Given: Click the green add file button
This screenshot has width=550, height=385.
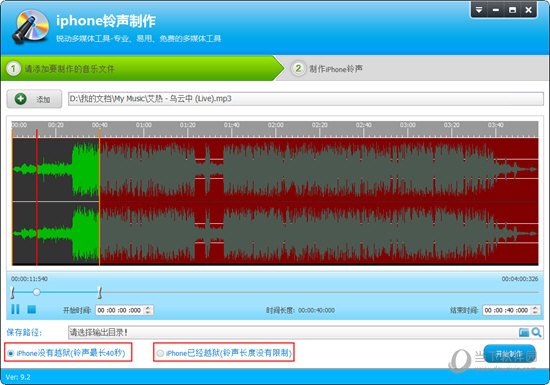Looking at the screenshot, I should [x=34, y=99].
